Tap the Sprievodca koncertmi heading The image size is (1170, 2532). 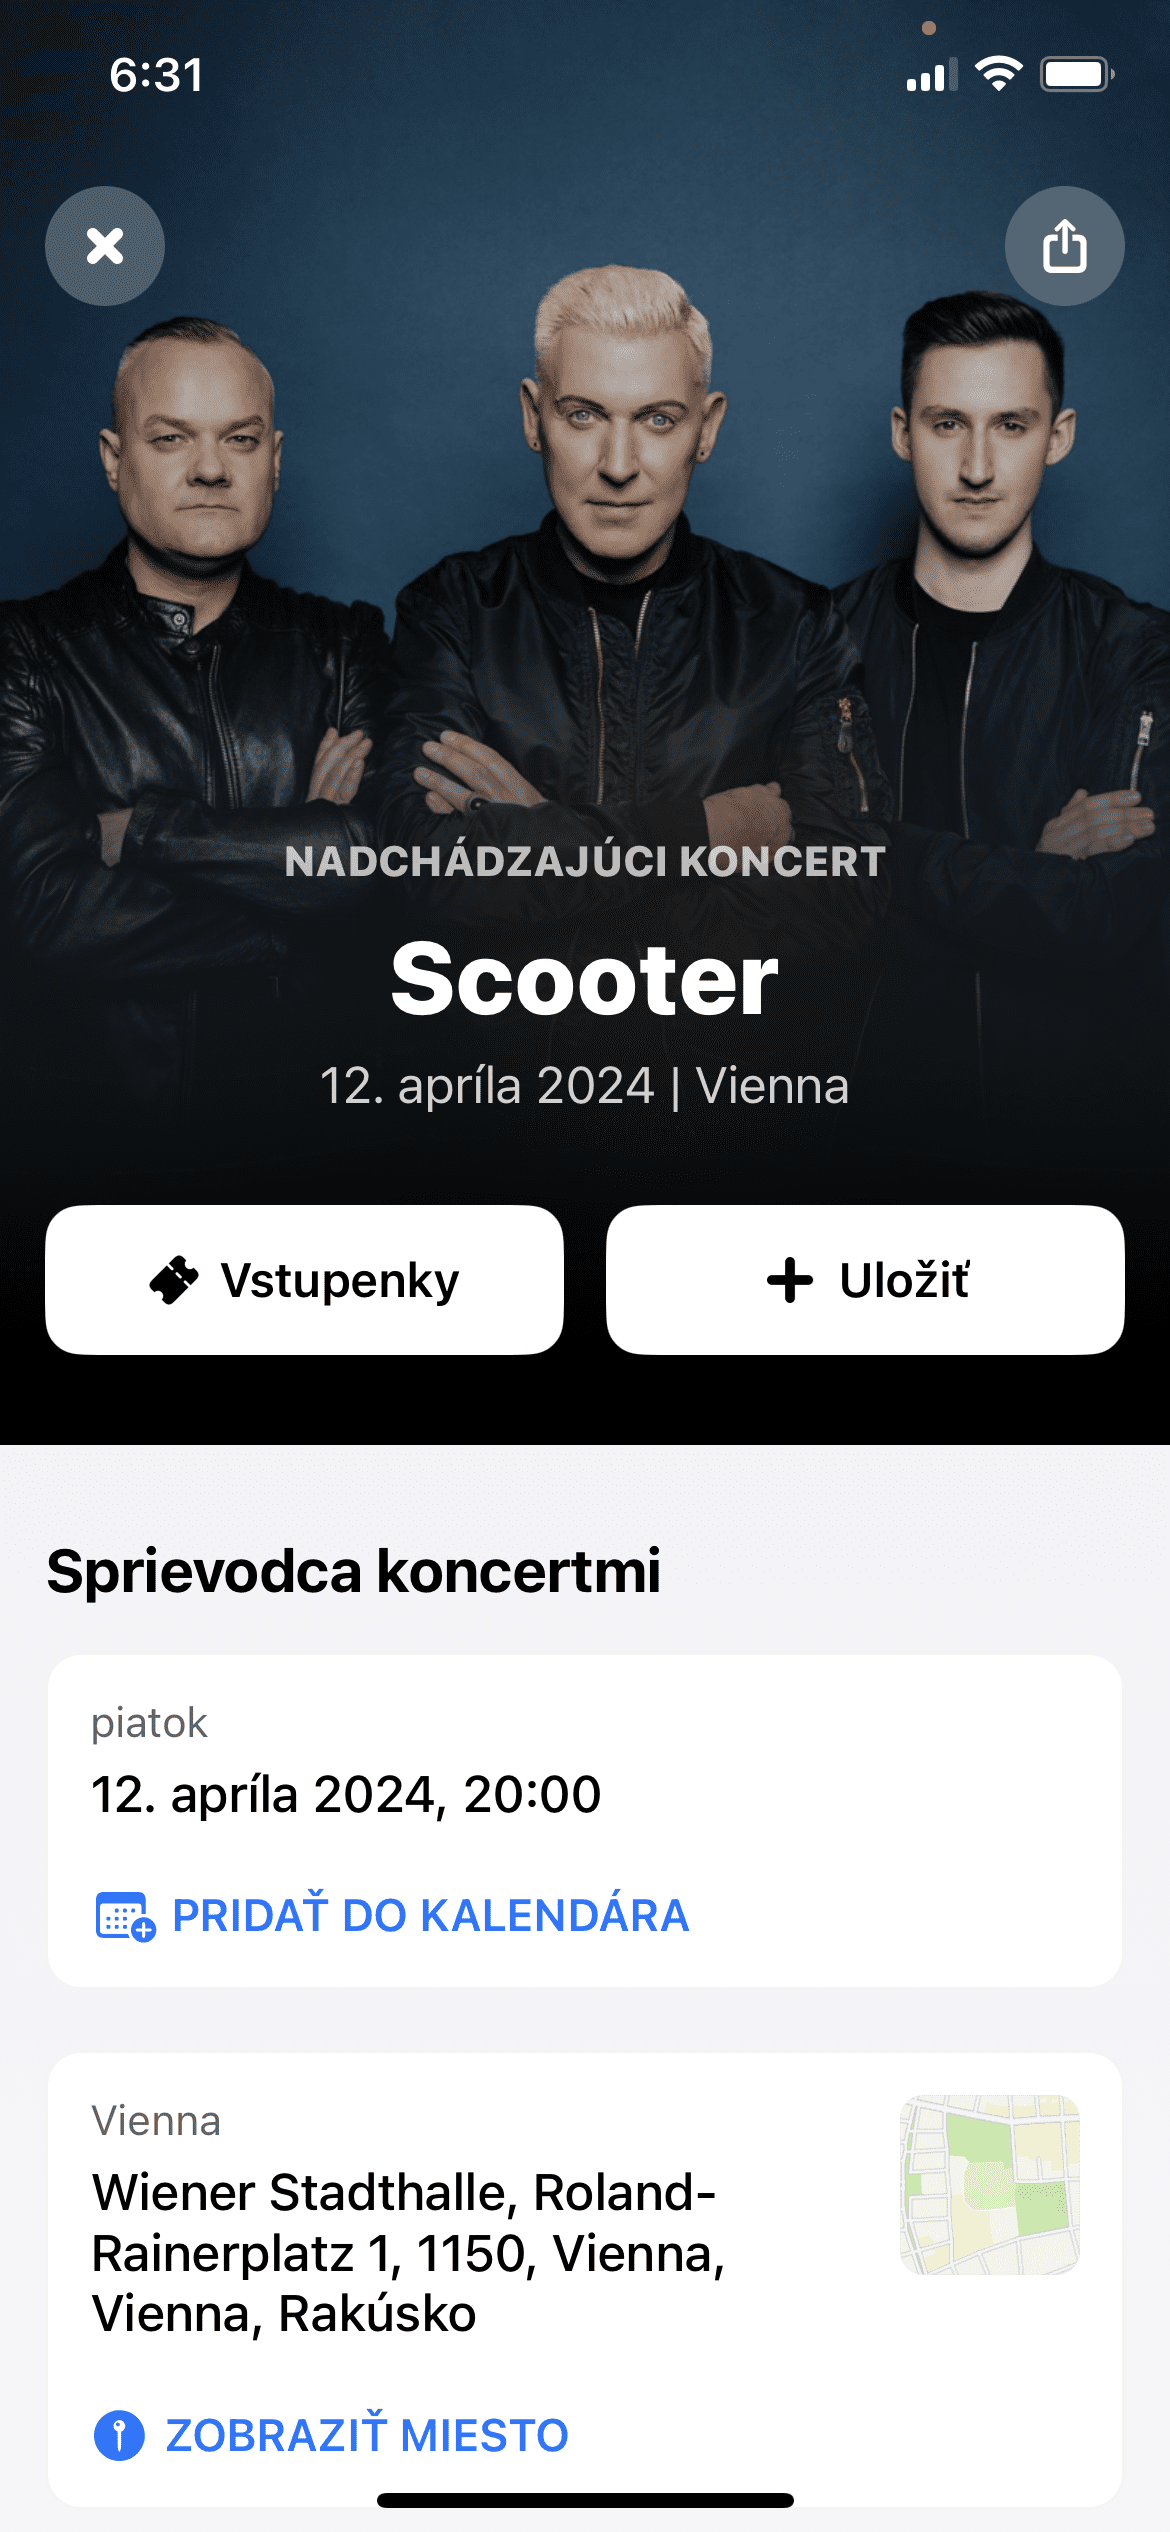[x=354, y=1571]
